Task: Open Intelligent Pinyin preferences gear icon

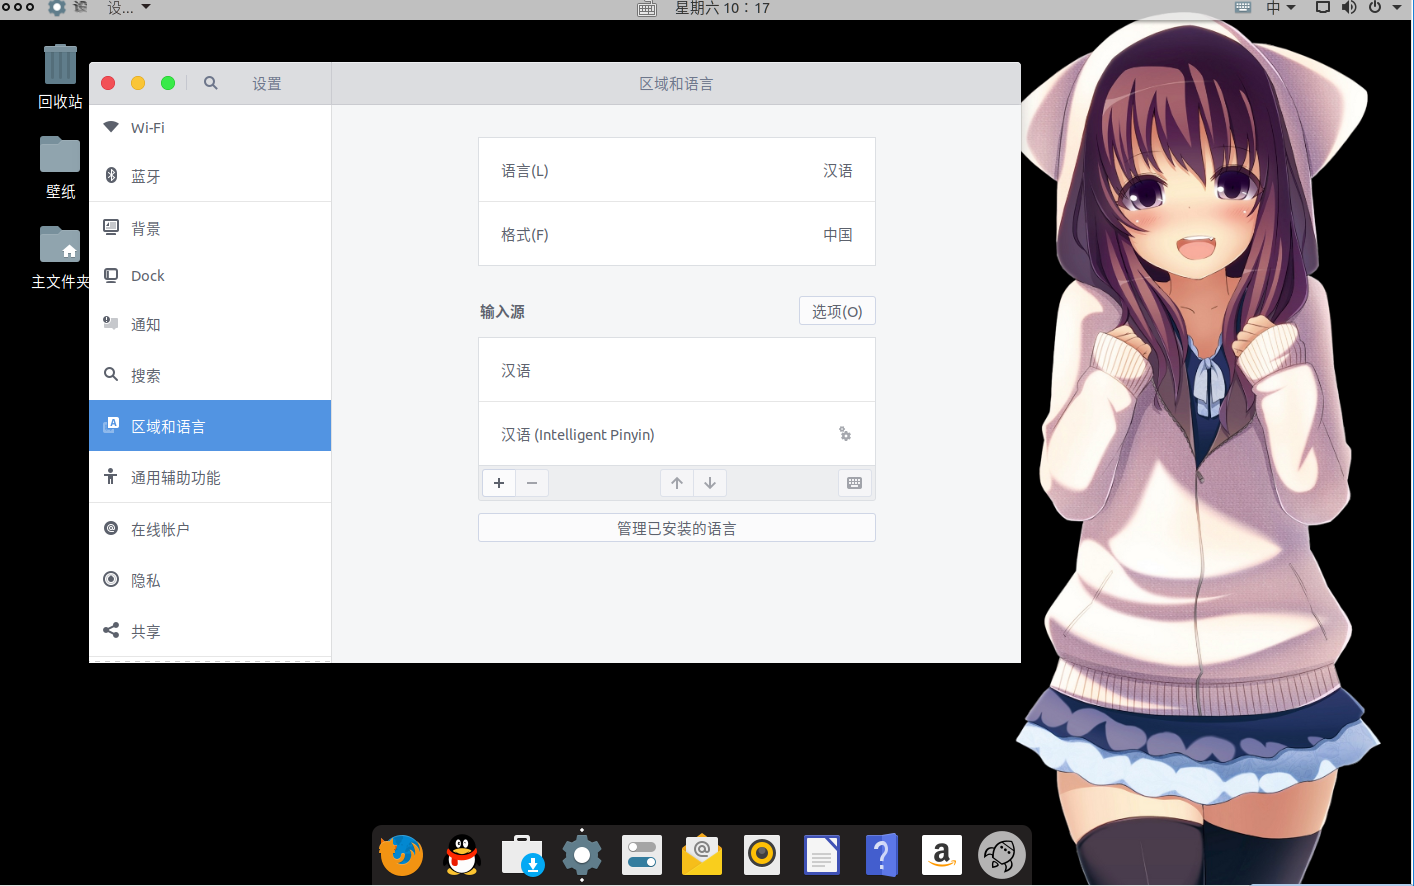Action: [x=845, y=434]
